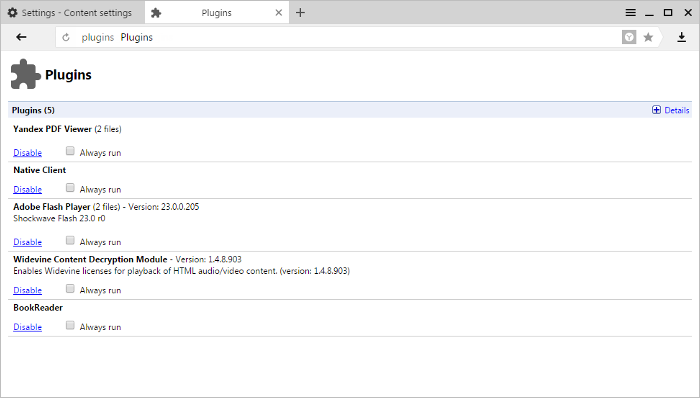Check Always run for Yandex PDF Viewer
The image size is (700, 398).
(x=70, y=151)
